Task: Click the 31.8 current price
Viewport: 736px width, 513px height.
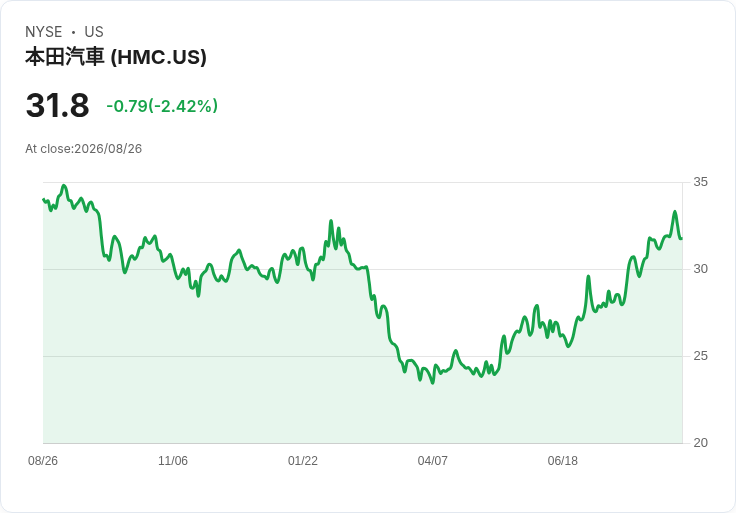Action: tap(57, 105)
